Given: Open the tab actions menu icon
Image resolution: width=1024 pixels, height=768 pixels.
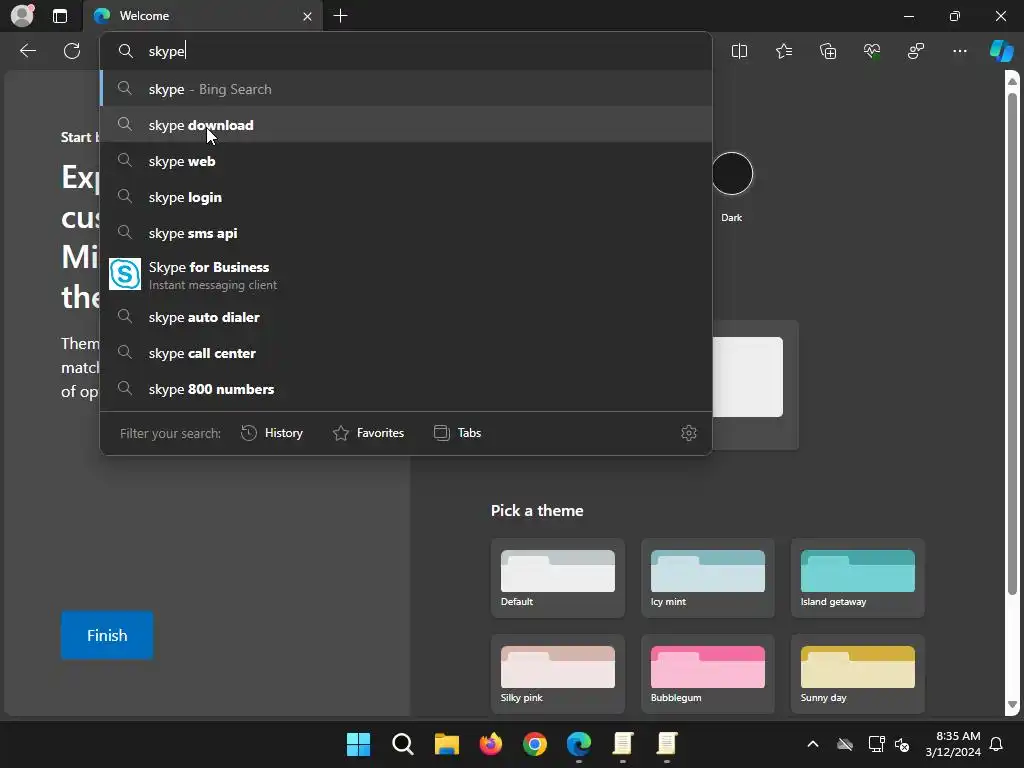Looking at the screenshot, I should coord(60,16).
